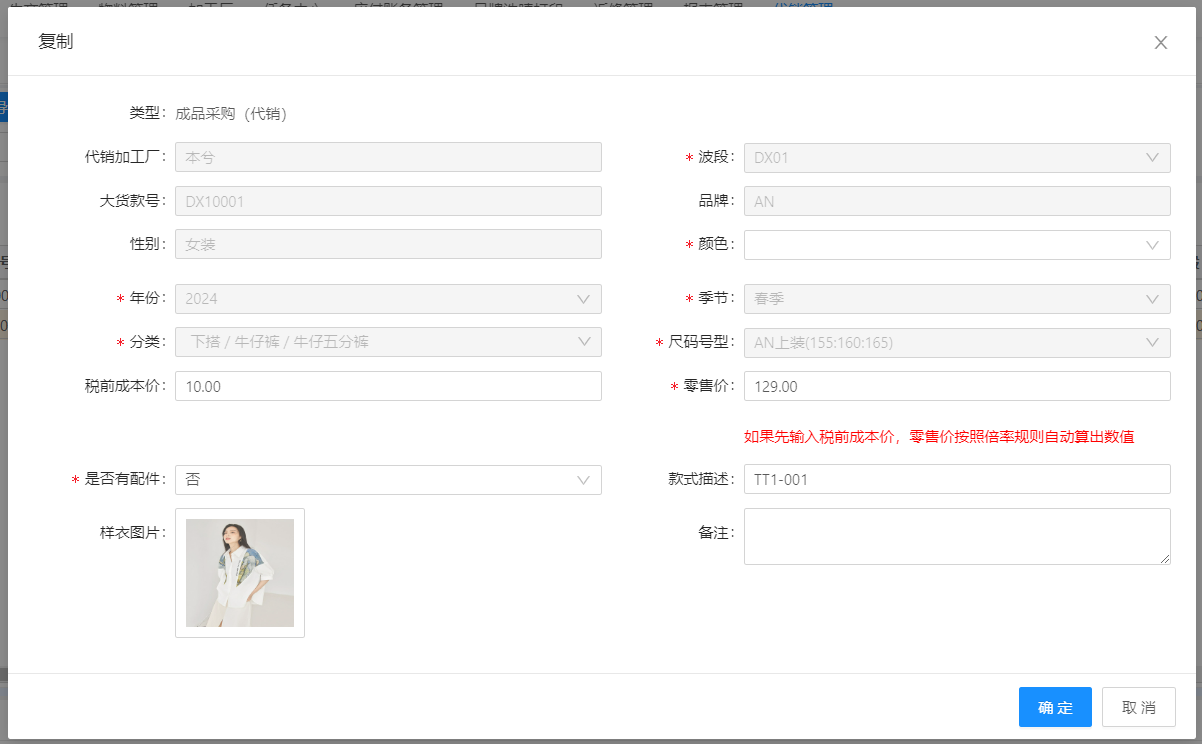Click the 品牌 AN field
Viewport: 1202px width, 744px height.
[x=956, y=202]
